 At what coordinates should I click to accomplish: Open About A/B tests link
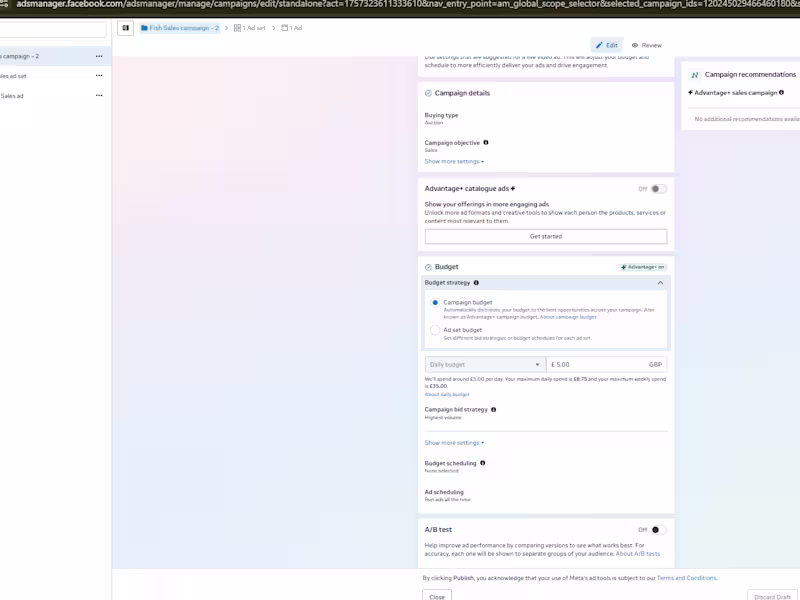pos(638,554)
